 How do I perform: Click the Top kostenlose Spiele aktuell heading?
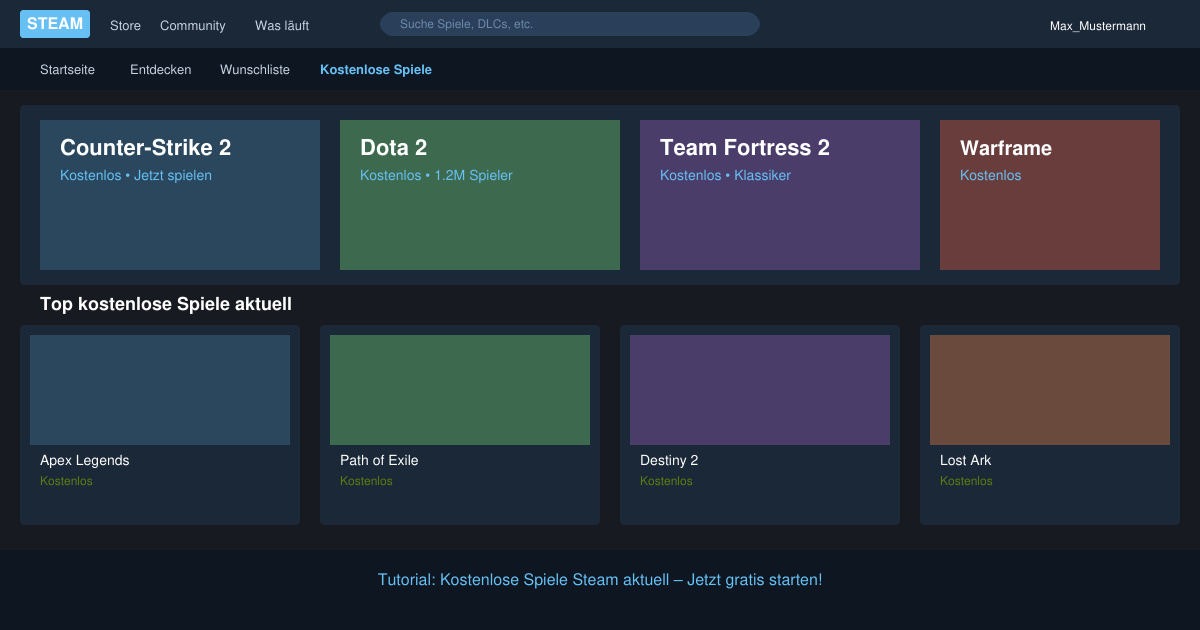pos(166,304)
